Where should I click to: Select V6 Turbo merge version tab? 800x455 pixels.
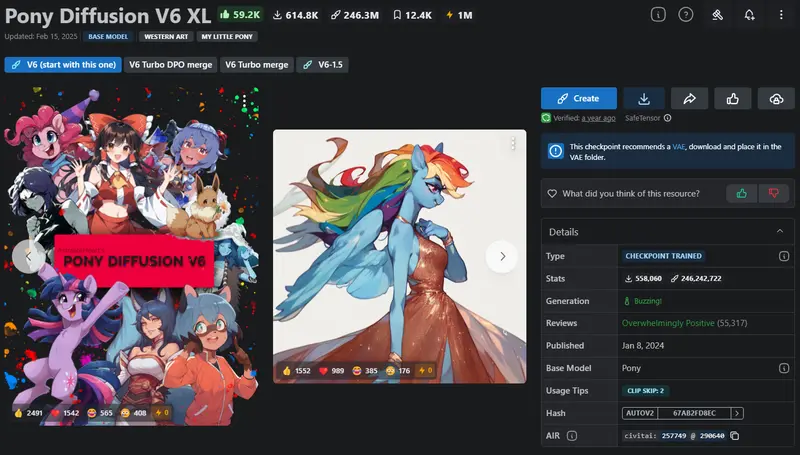257,65
